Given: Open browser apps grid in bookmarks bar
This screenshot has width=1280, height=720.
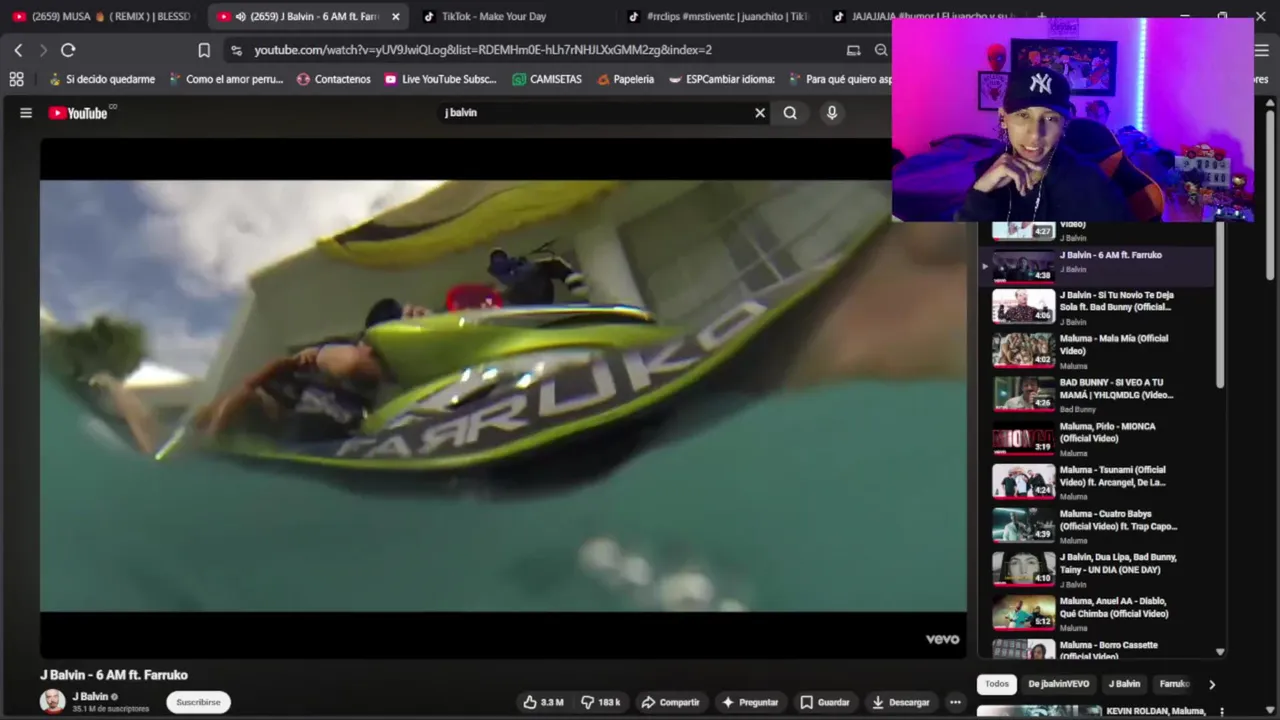Looking at the screenshot, I should tap(16, 79).
